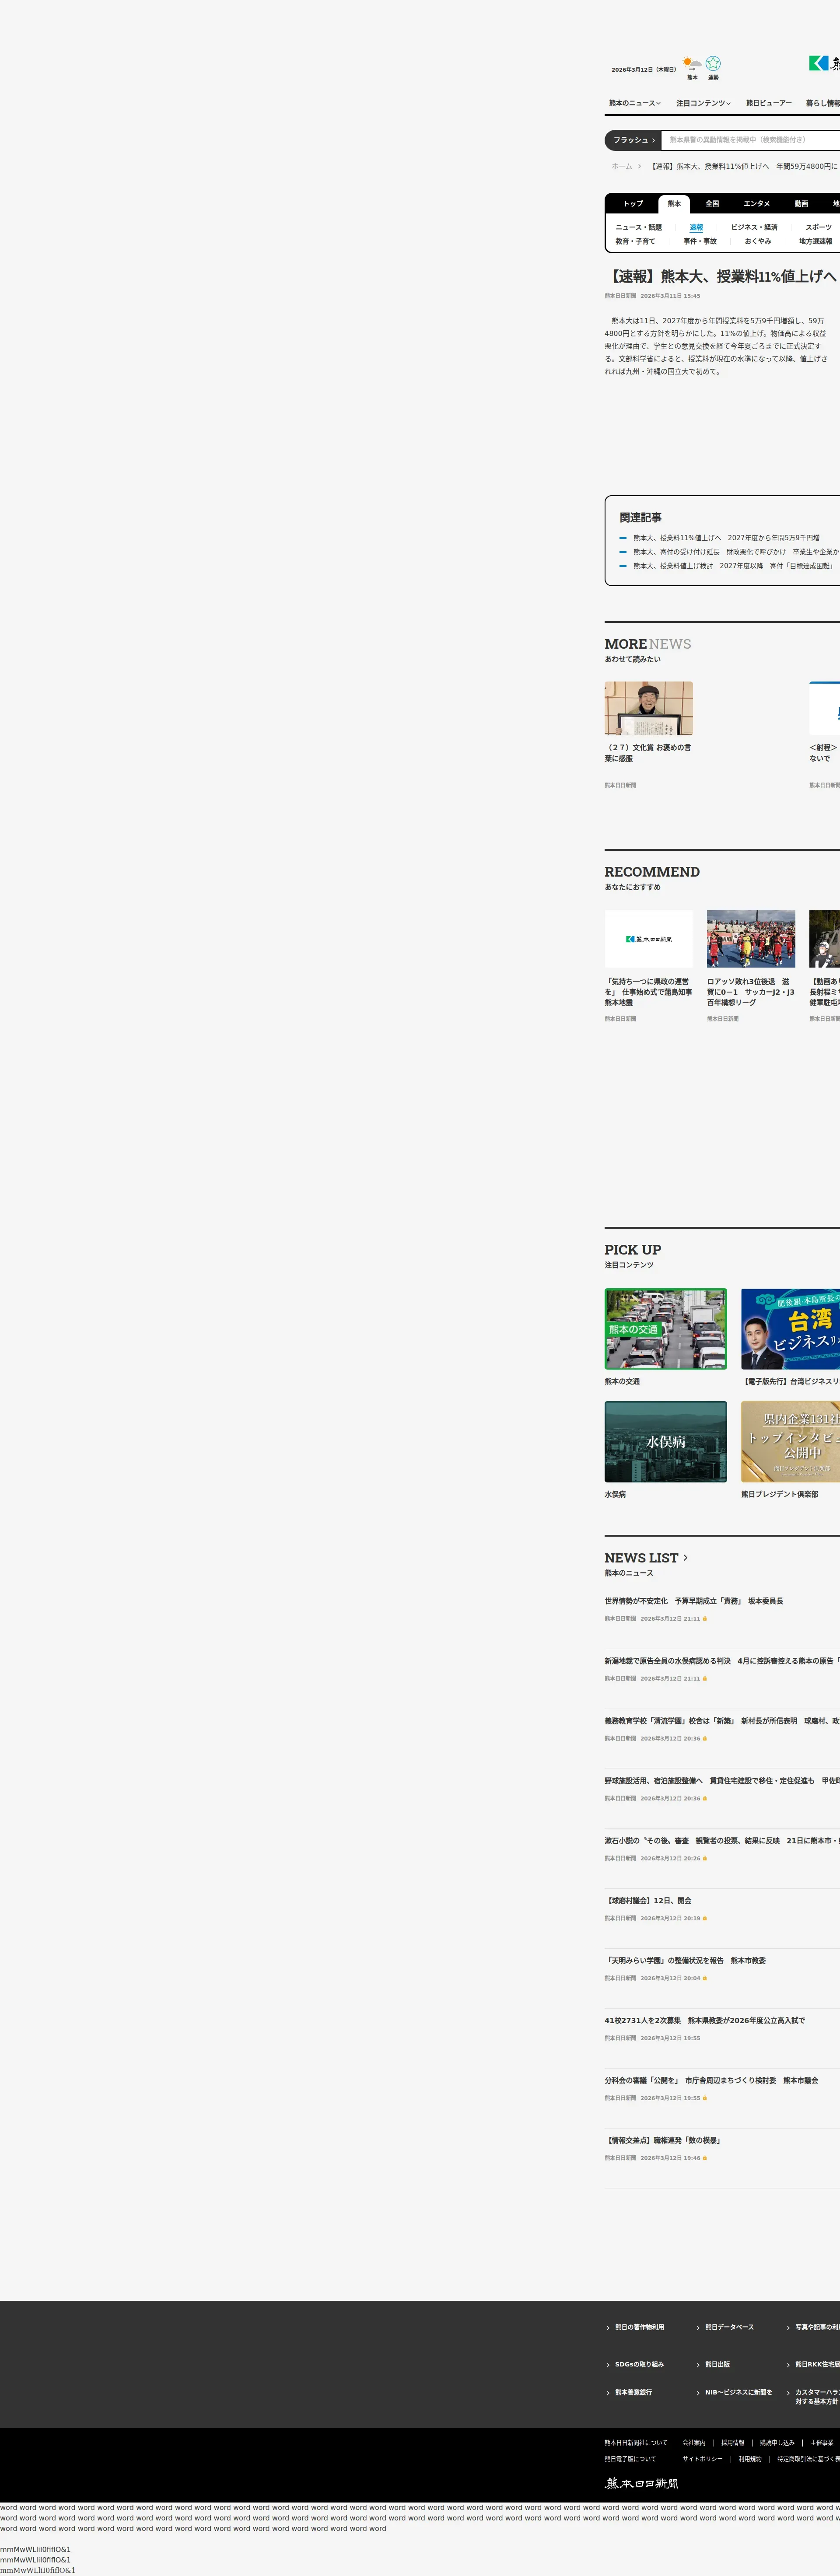Click the 熊本日日新聞 logo in the footer
The width and height of the screenshot is (840, 2576).
point(642,2483)
